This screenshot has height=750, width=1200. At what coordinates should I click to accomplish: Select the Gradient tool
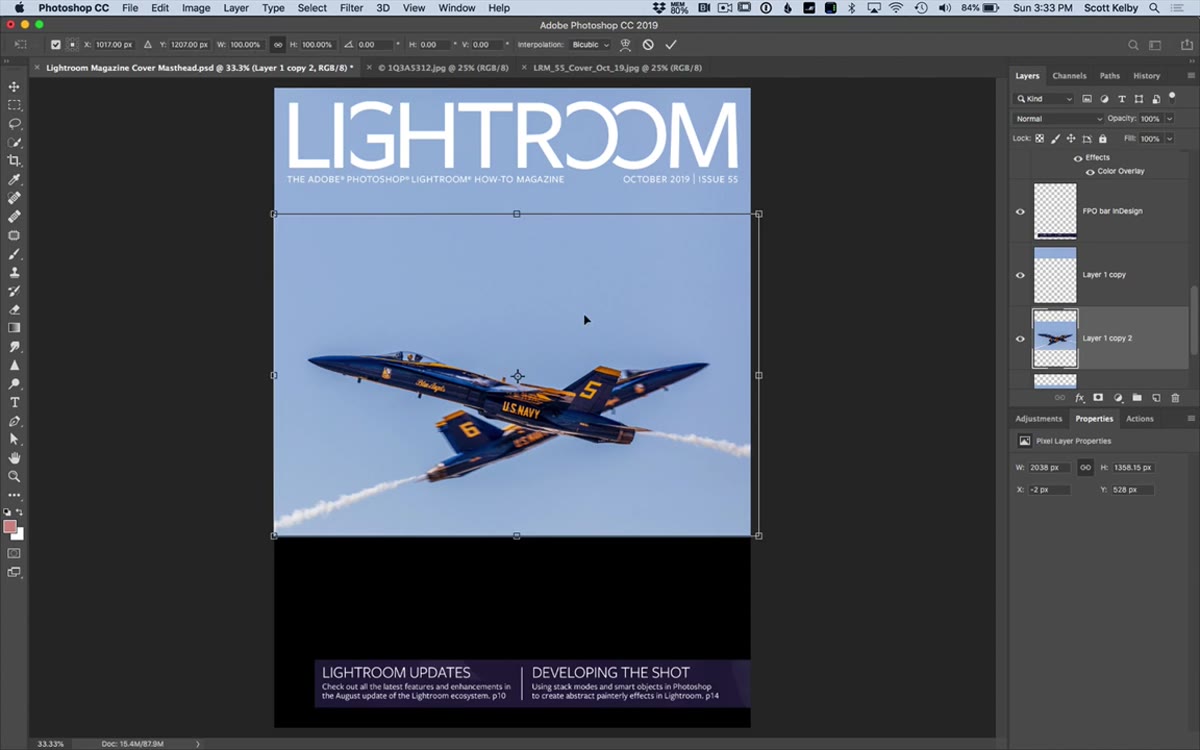click(14, 327)
